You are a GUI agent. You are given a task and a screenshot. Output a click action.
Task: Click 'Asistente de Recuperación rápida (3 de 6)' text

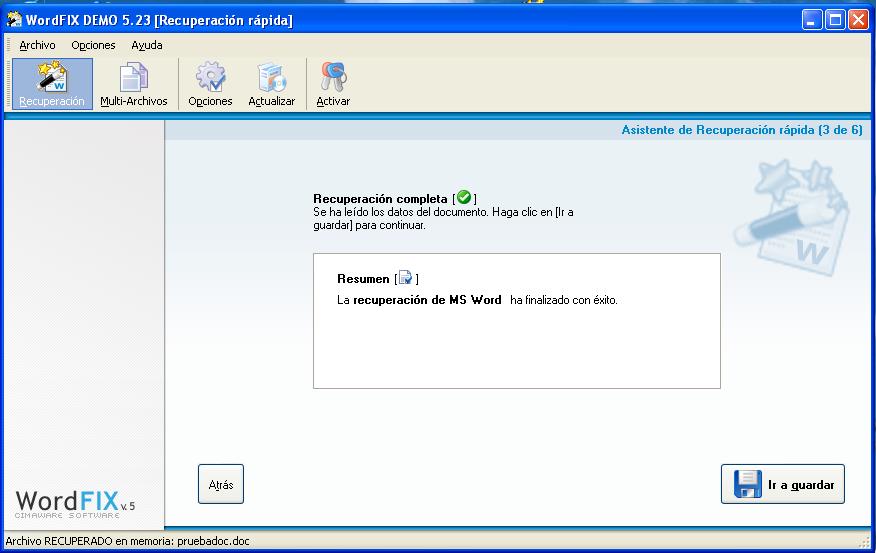742,130
